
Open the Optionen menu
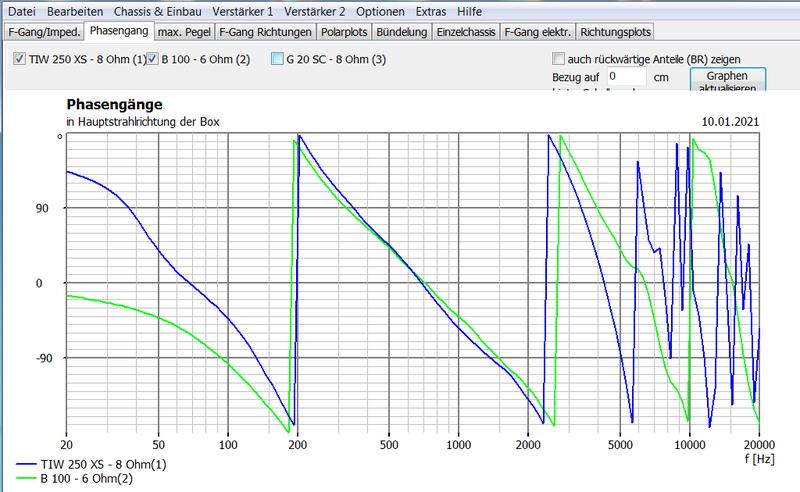(378, 11)
